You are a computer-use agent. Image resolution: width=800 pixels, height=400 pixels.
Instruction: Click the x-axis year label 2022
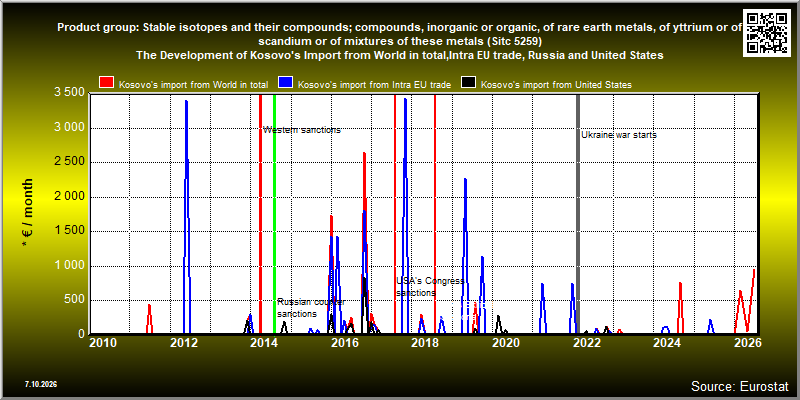point(586,343)
